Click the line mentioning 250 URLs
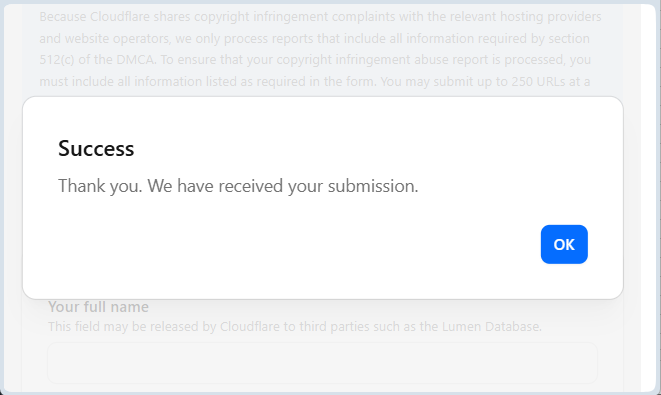 coord(314,81)
